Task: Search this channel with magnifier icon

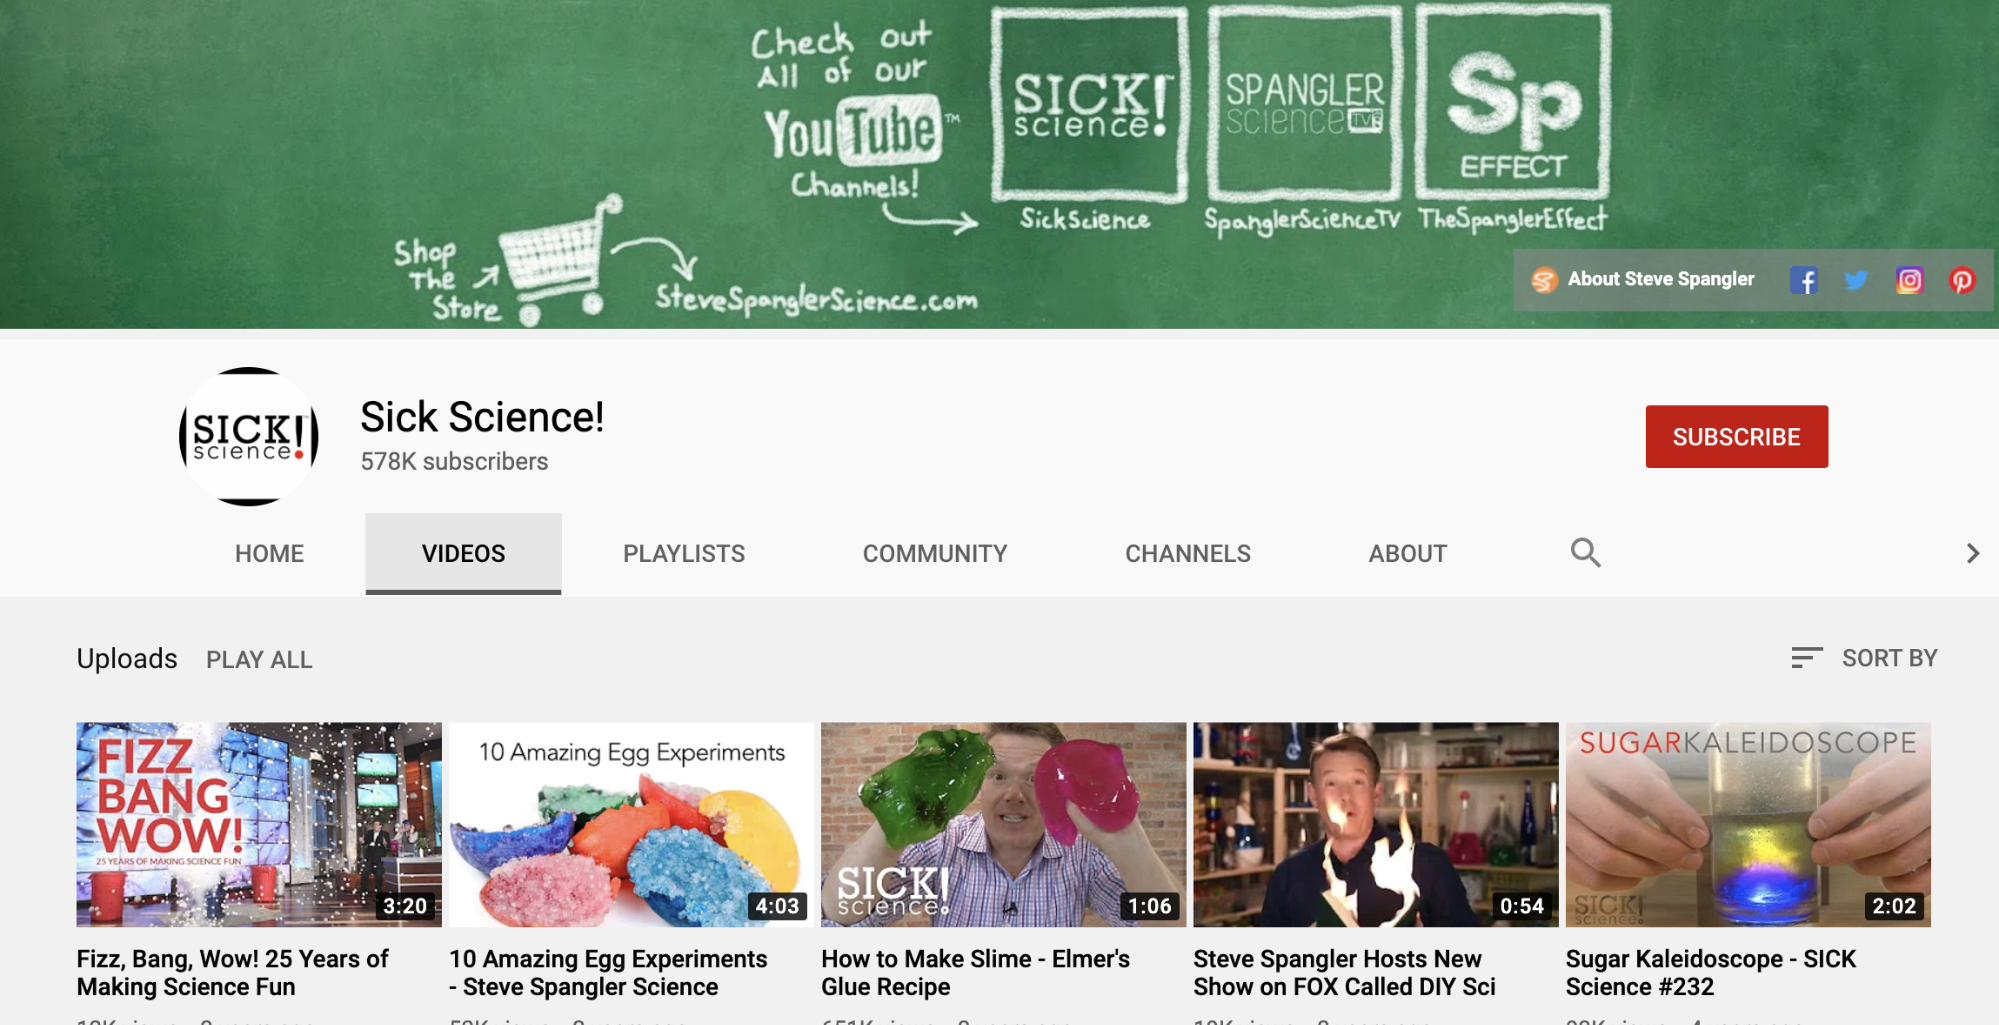Action: [x=1585, y=552]
